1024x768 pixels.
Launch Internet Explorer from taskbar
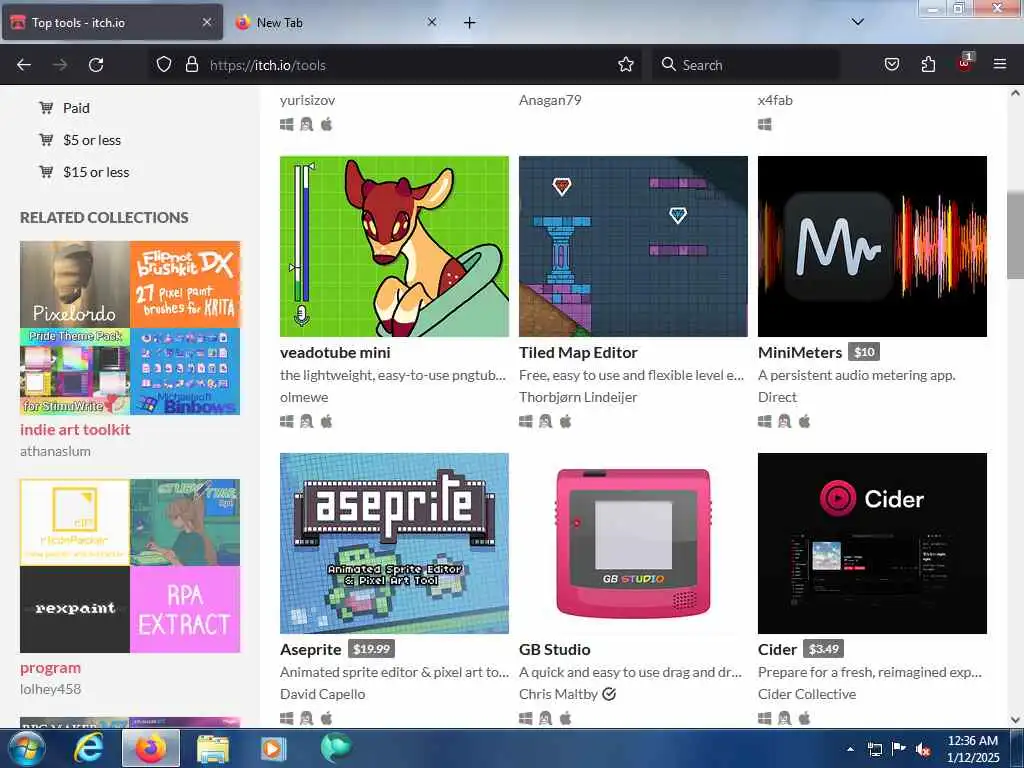[x=89, y=748]
